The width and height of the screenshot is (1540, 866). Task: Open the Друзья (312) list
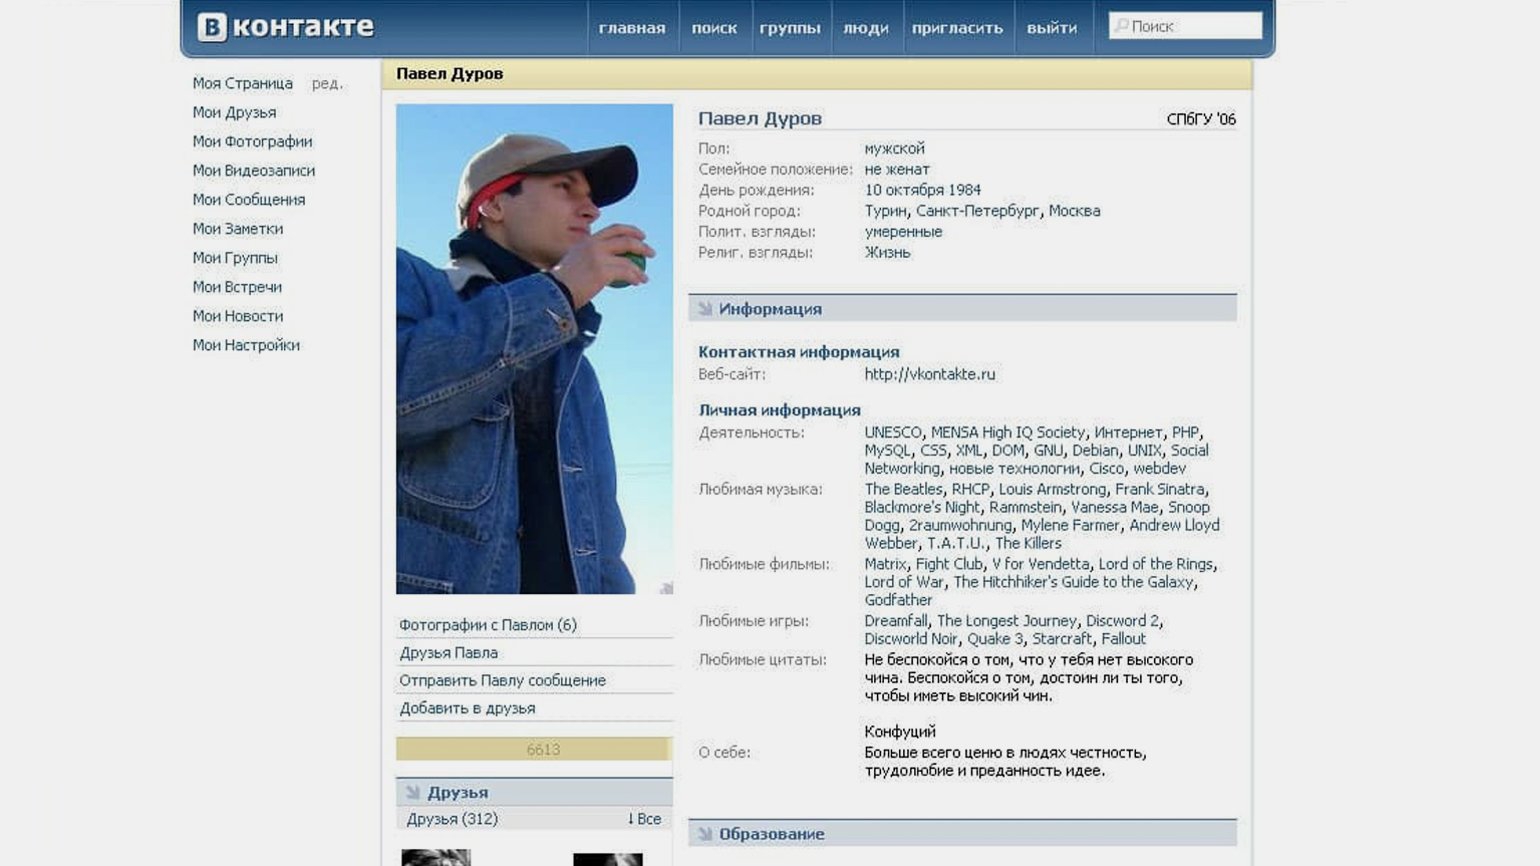click(x=452, y=819)
